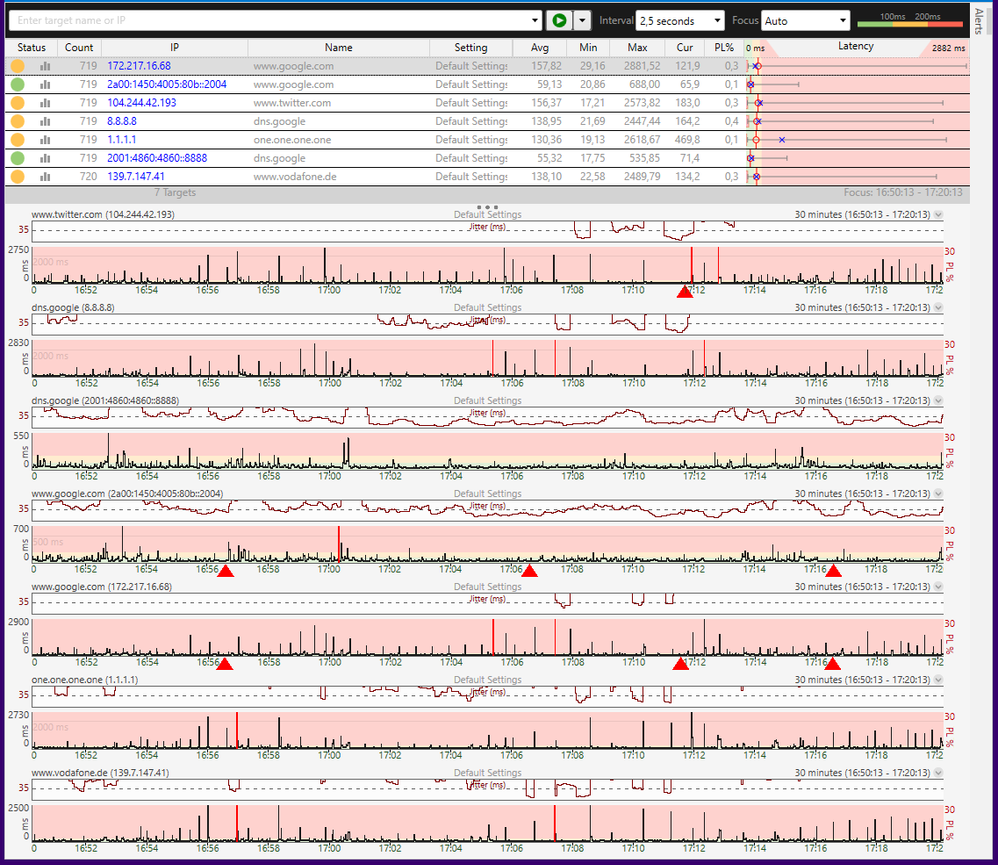Sort targets by the Avg column header

[x=540, y=47]
